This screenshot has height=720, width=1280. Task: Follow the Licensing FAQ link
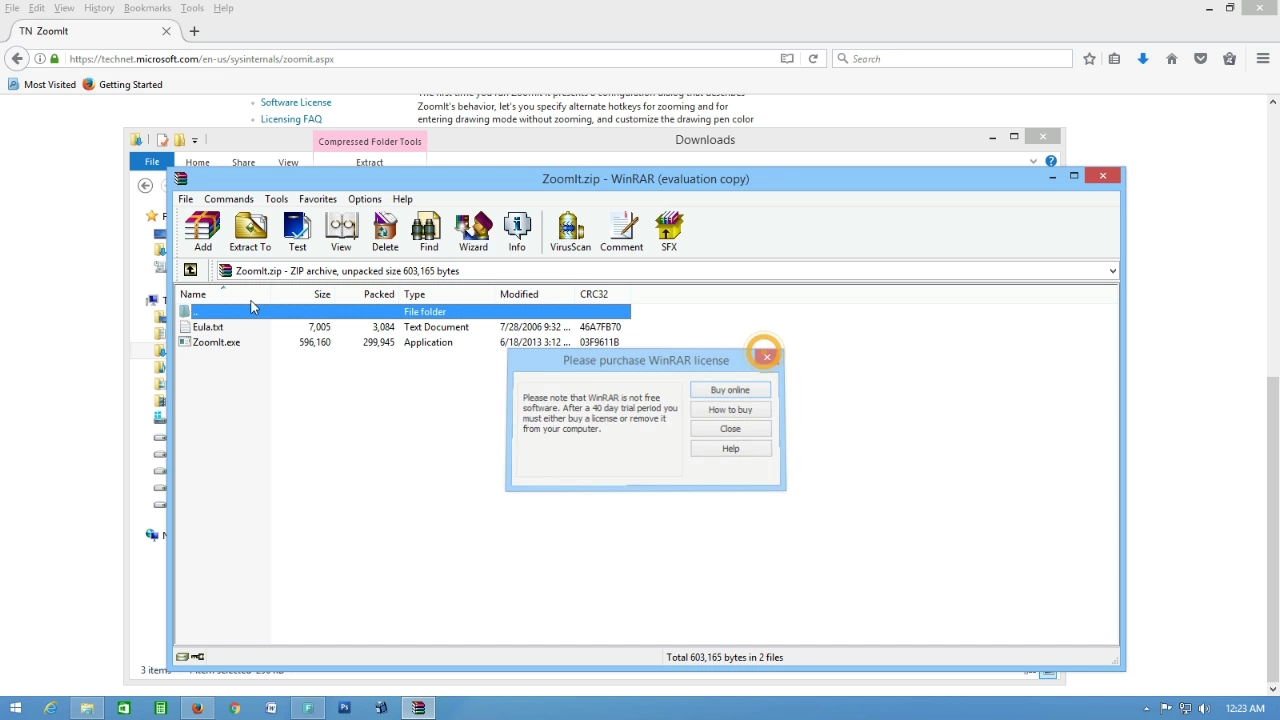tap(291, 119)
